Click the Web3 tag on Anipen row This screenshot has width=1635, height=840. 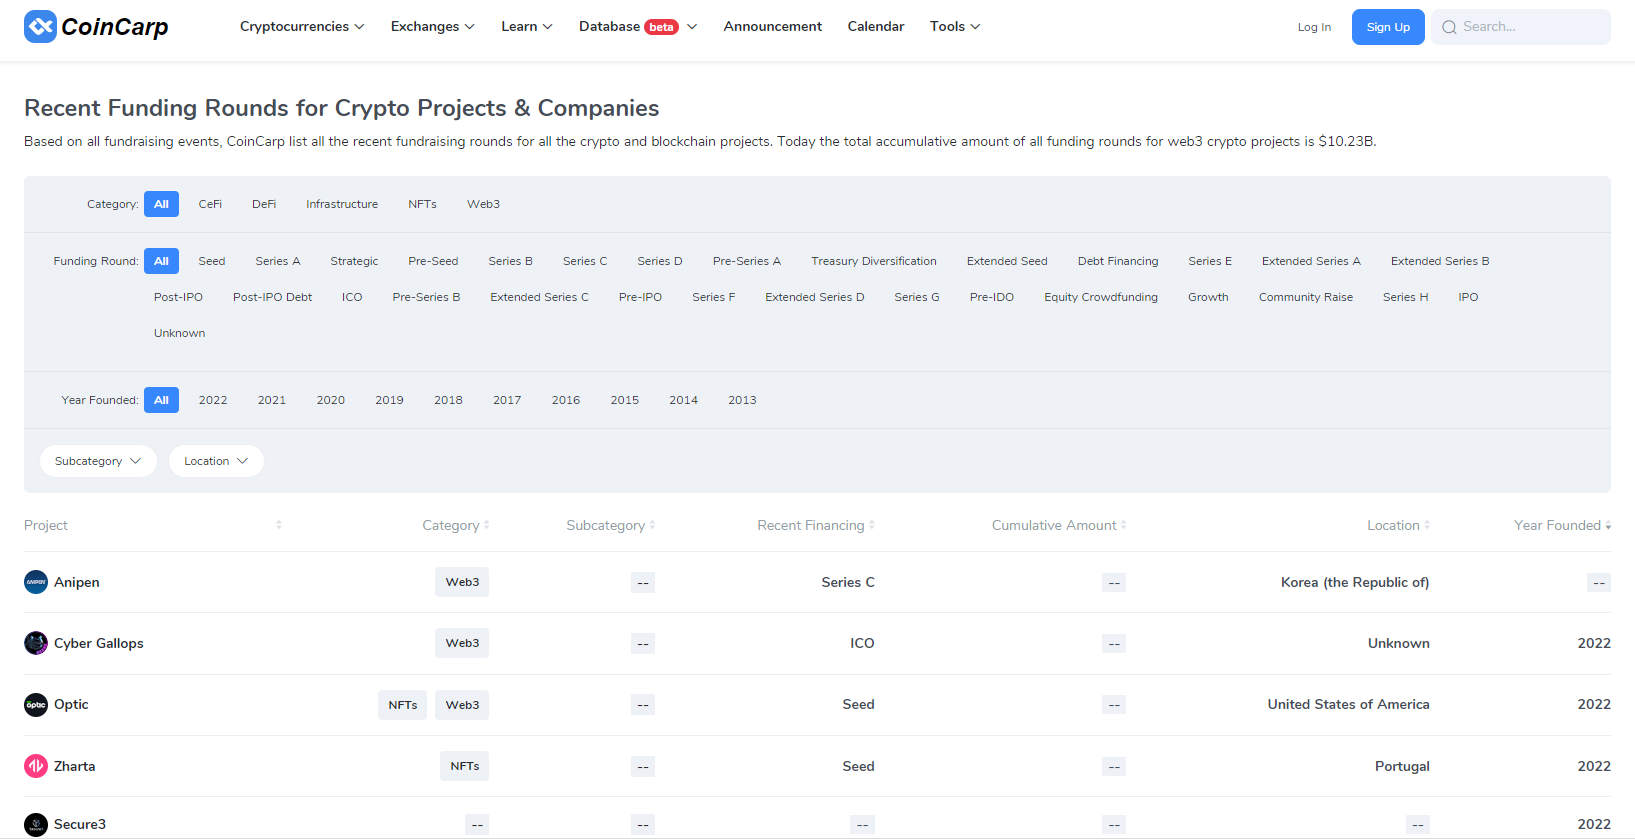(462, 582)
